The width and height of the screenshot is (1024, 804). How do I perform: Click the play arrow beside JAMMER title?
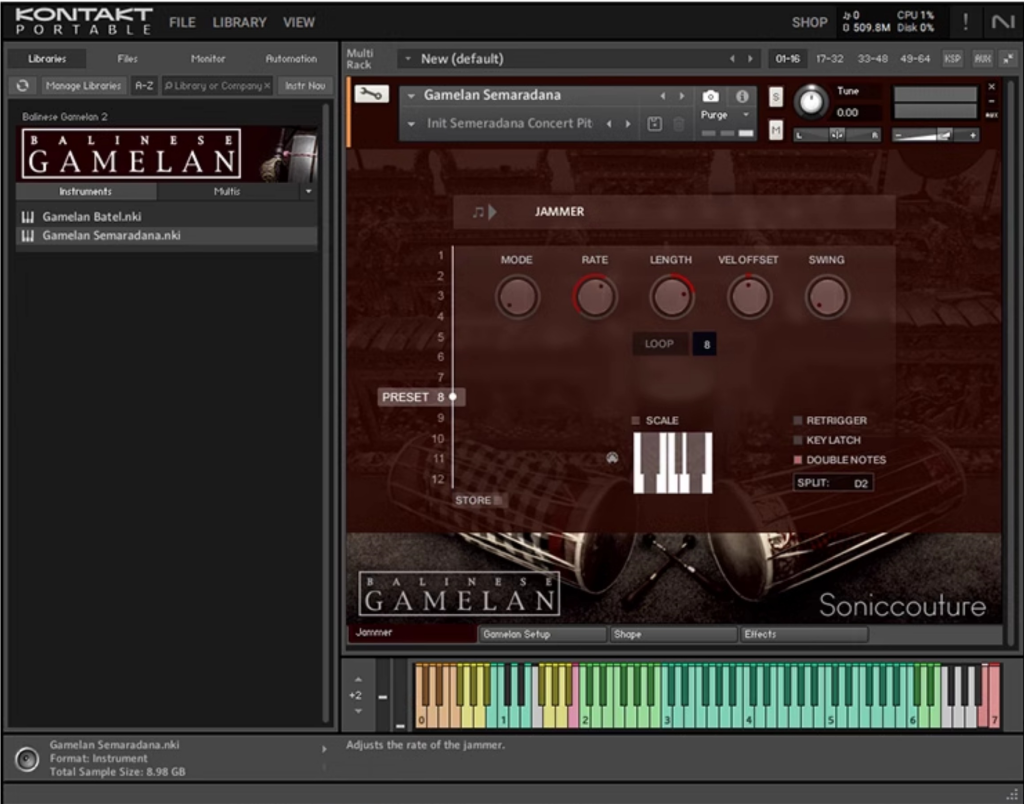(491, 212)
